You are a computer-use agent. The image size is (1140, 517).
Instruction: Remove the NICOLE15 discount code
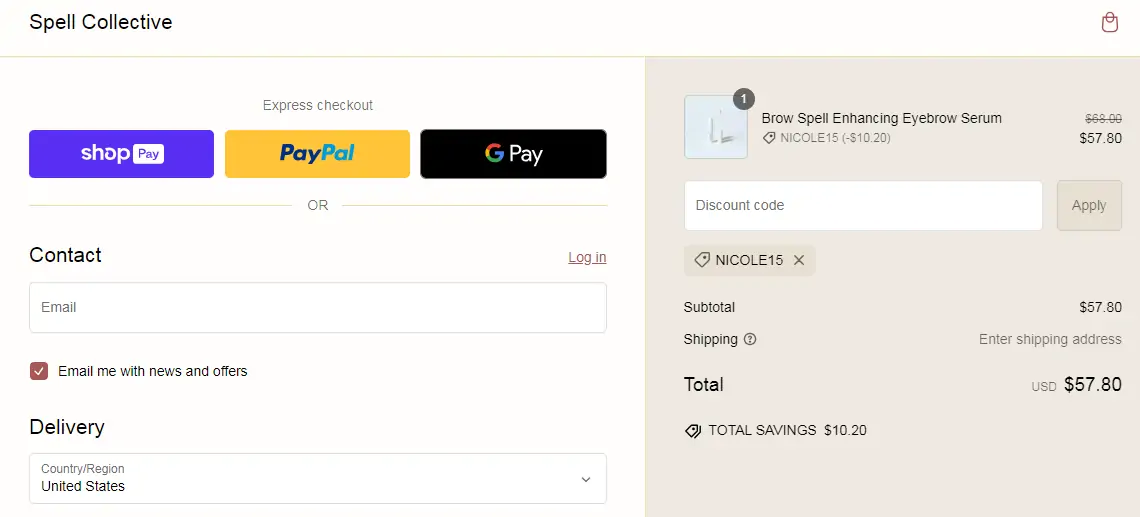coord(799,260)
